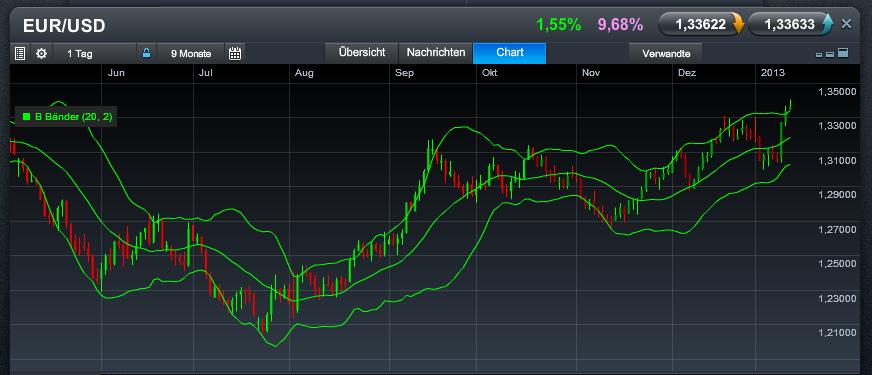Click the Jun label on time axis
The height and width of the screenshot is (375, 872).
tap(116, 73)
